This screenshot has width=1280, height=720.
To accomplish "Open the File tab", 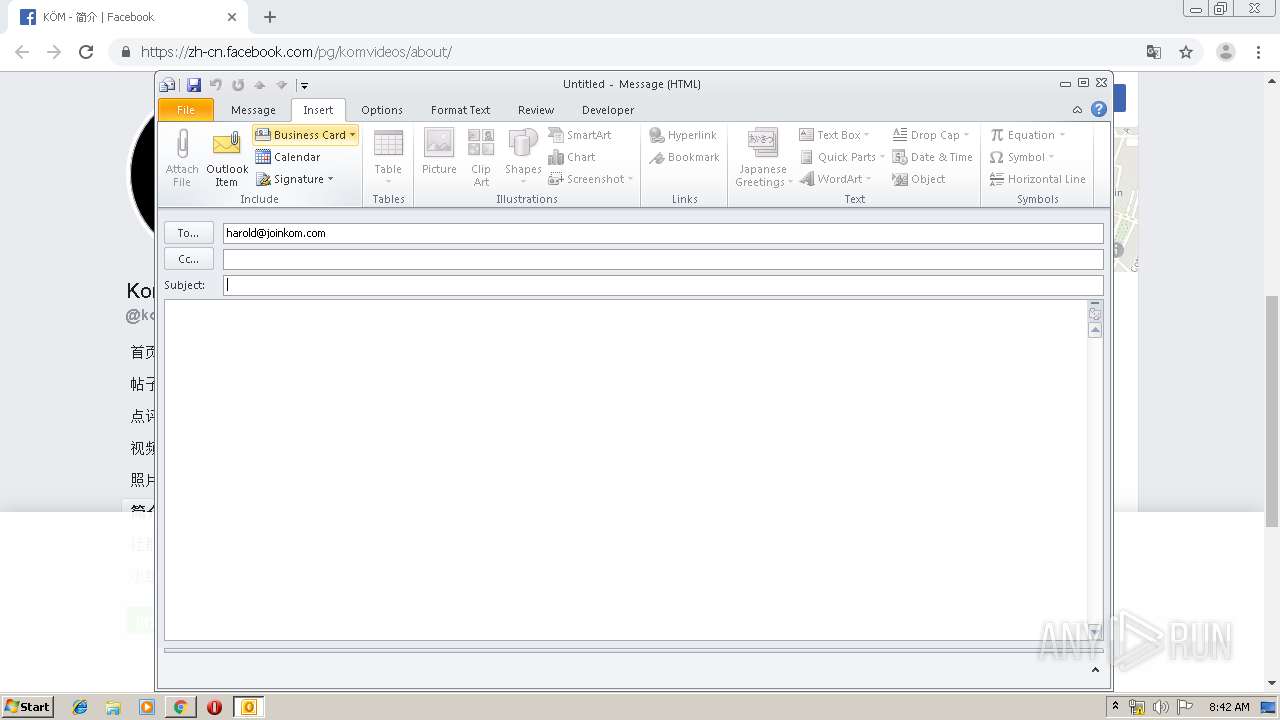I will pos(186,110).
